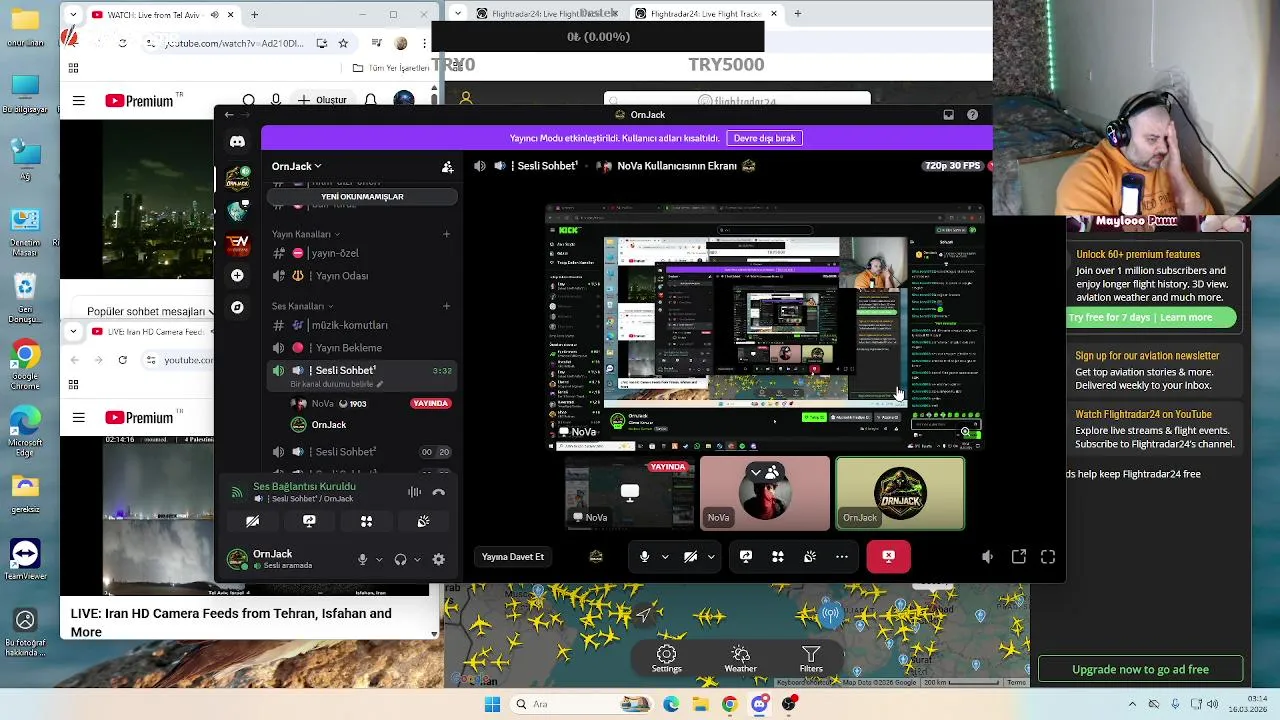Screen dimensions: 1280x720
Task: Open activities icon in voice connection panel
Action: coord(366,521)
